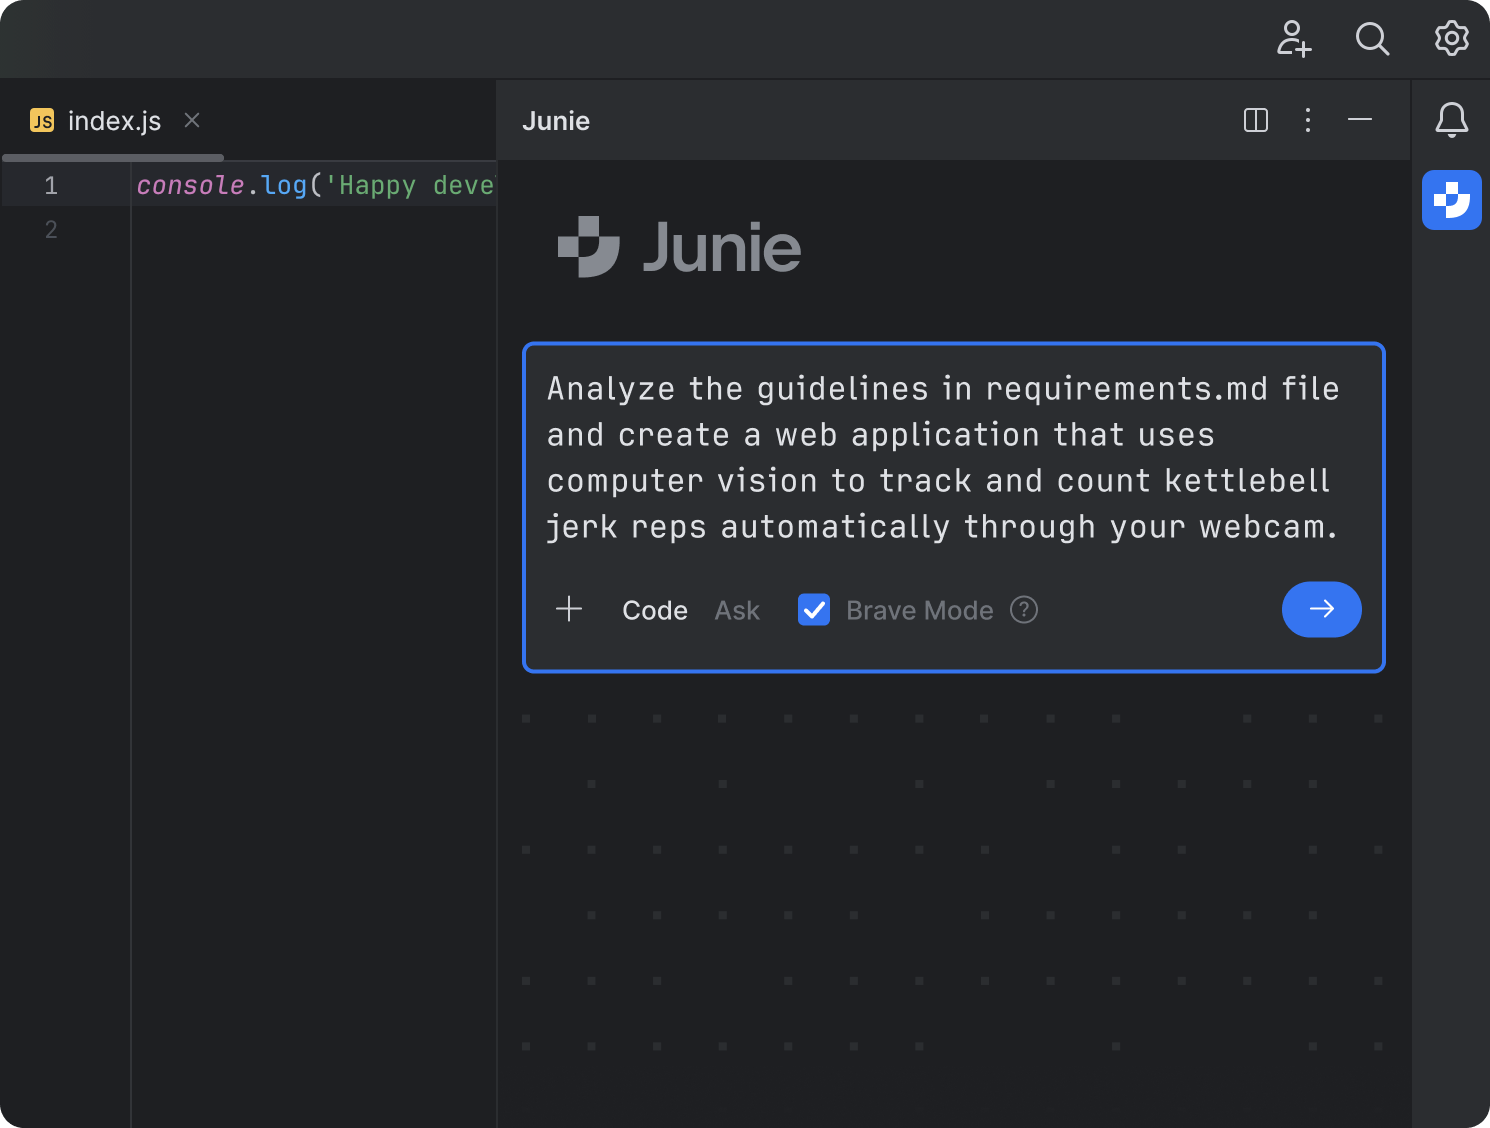Viewport: 1490px width, 1128px height.
Task: Switch to the index.js editor tab
Action: click(x=113, y=120)
